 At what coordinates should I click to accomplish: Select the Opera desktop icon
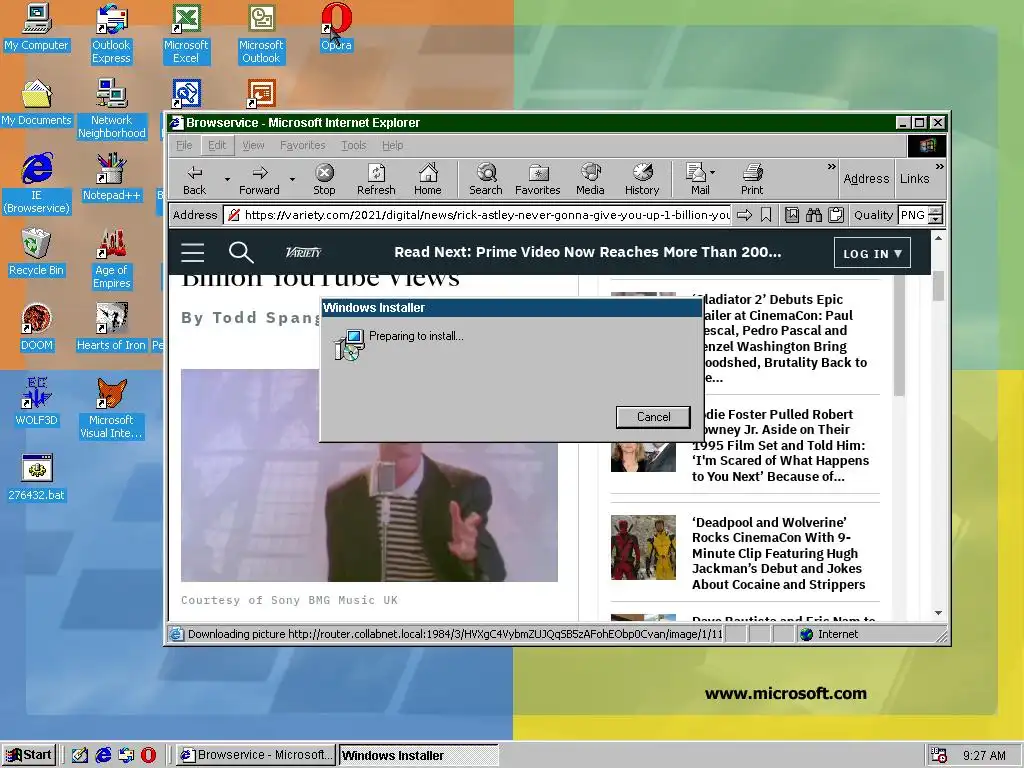click(x=336, y=27)
